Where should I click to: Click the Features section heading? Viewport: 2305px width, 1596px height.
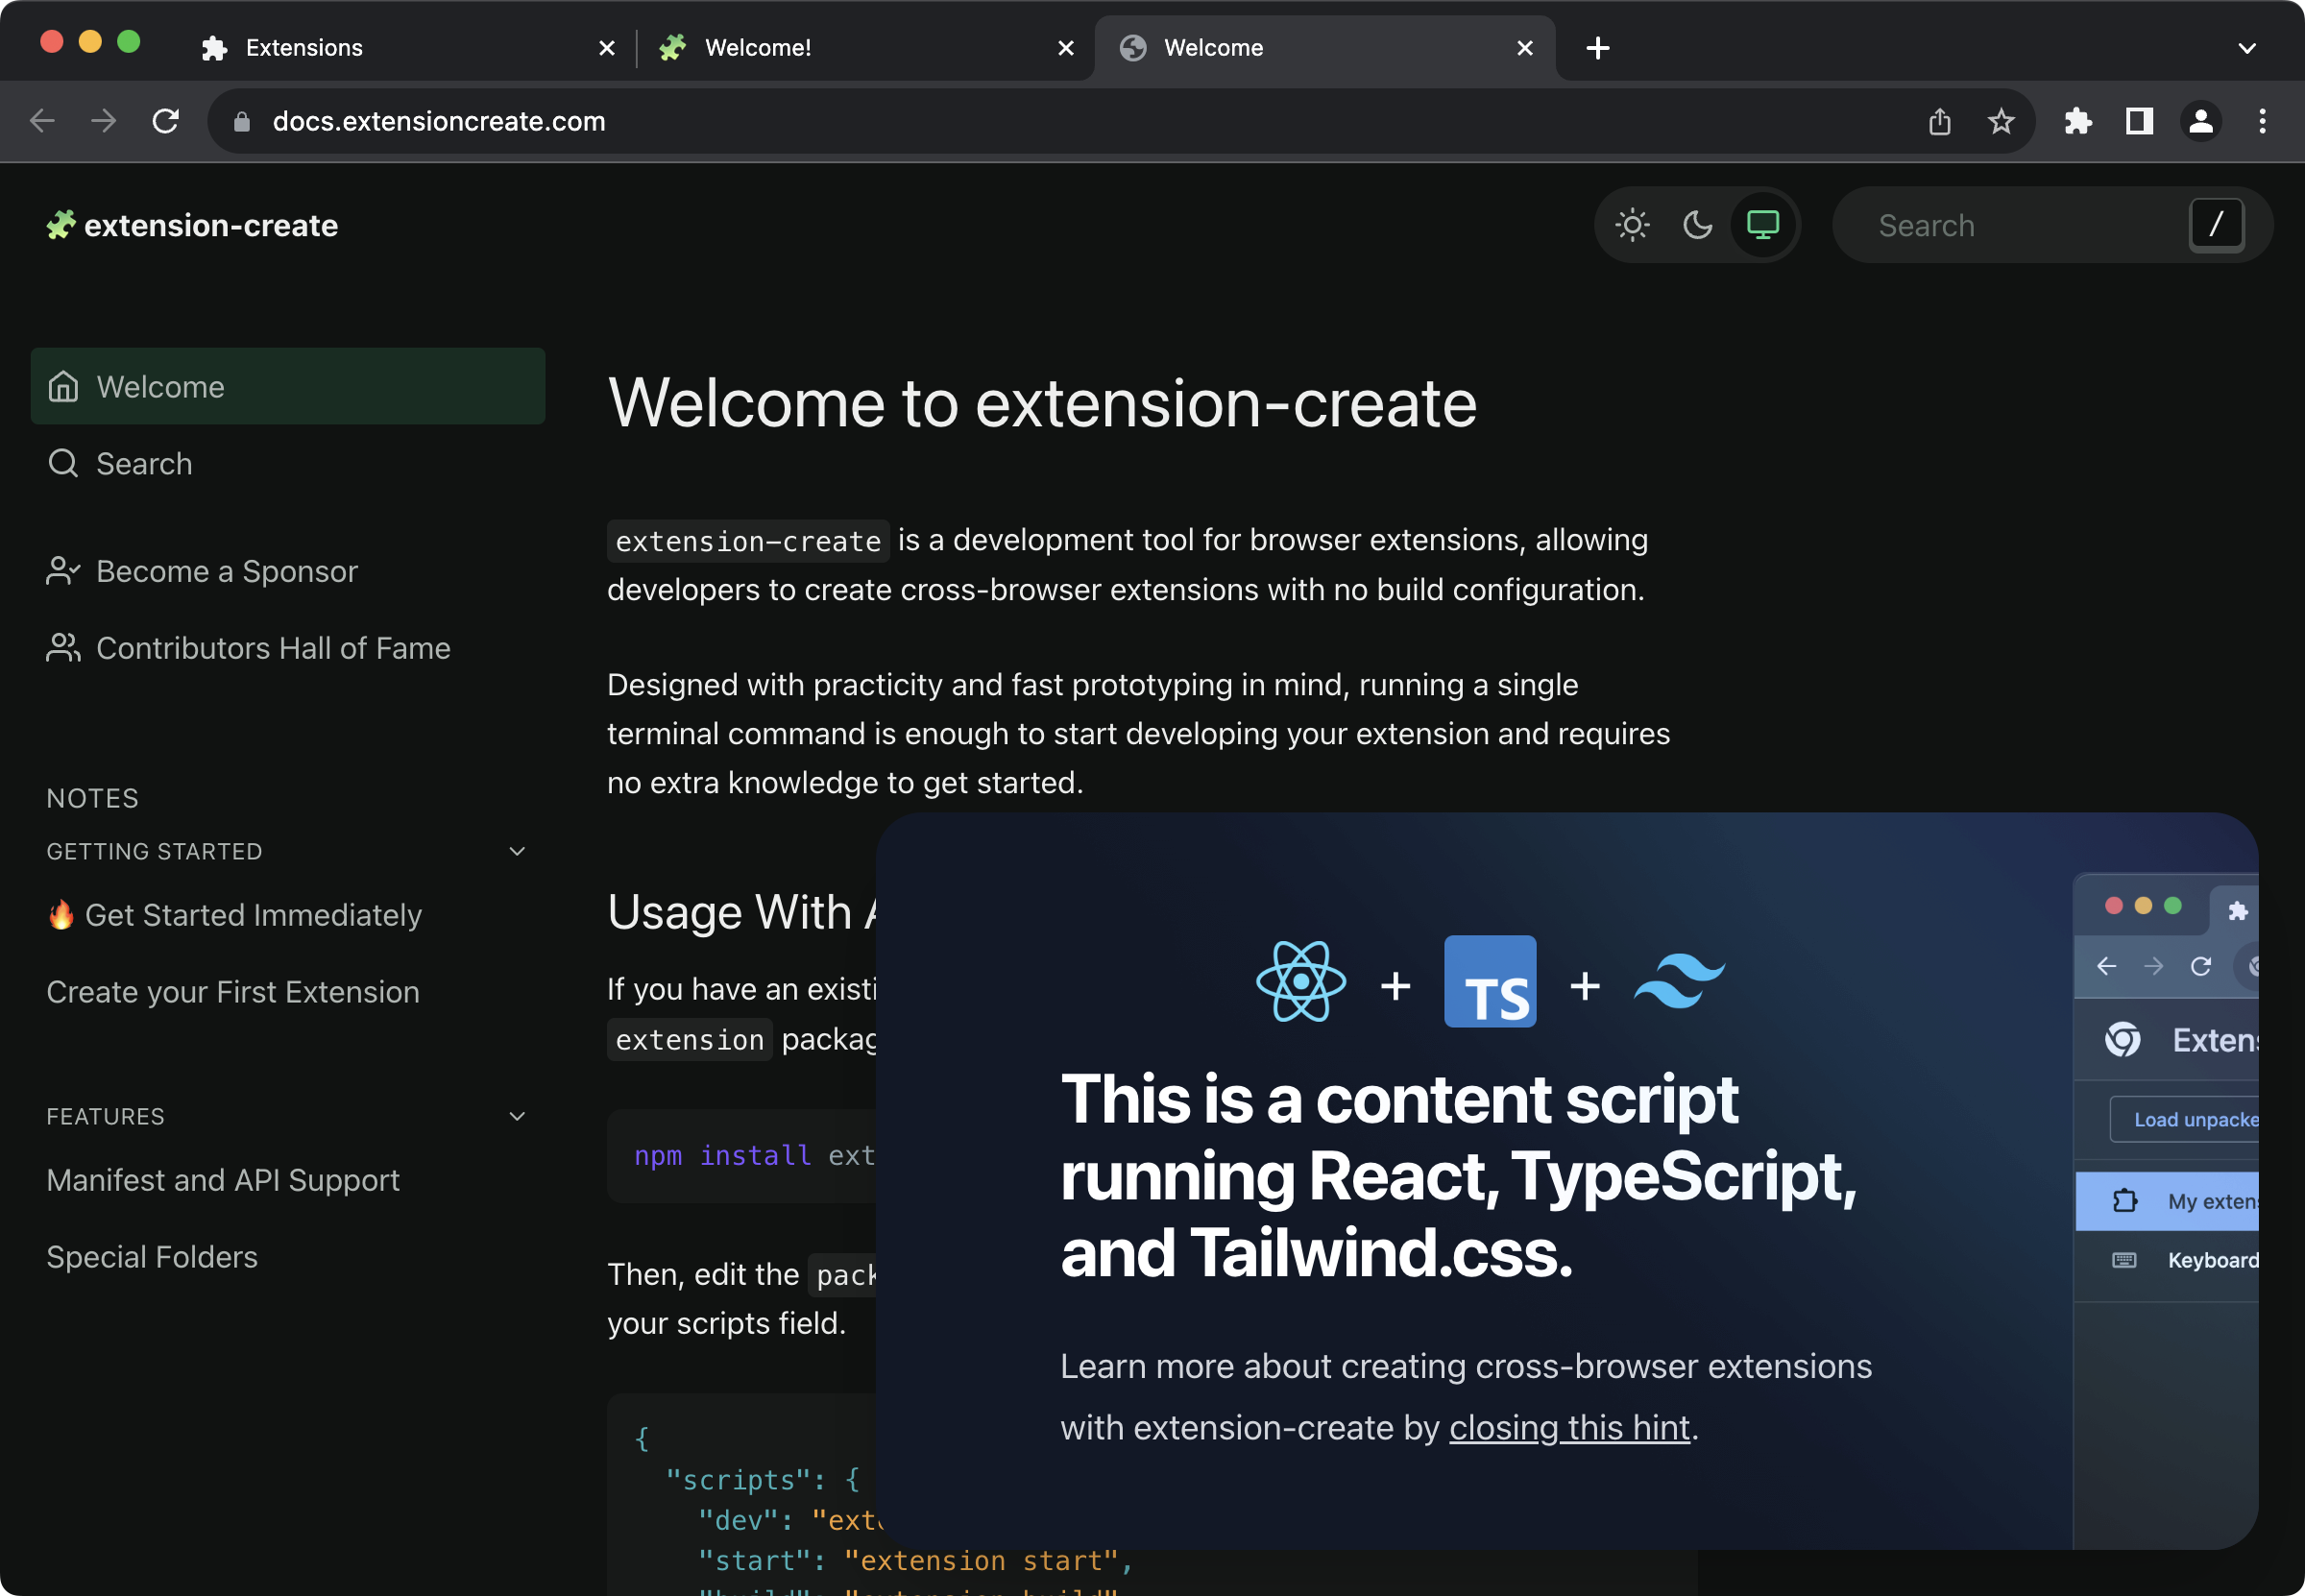click(x=105, y=1116)
